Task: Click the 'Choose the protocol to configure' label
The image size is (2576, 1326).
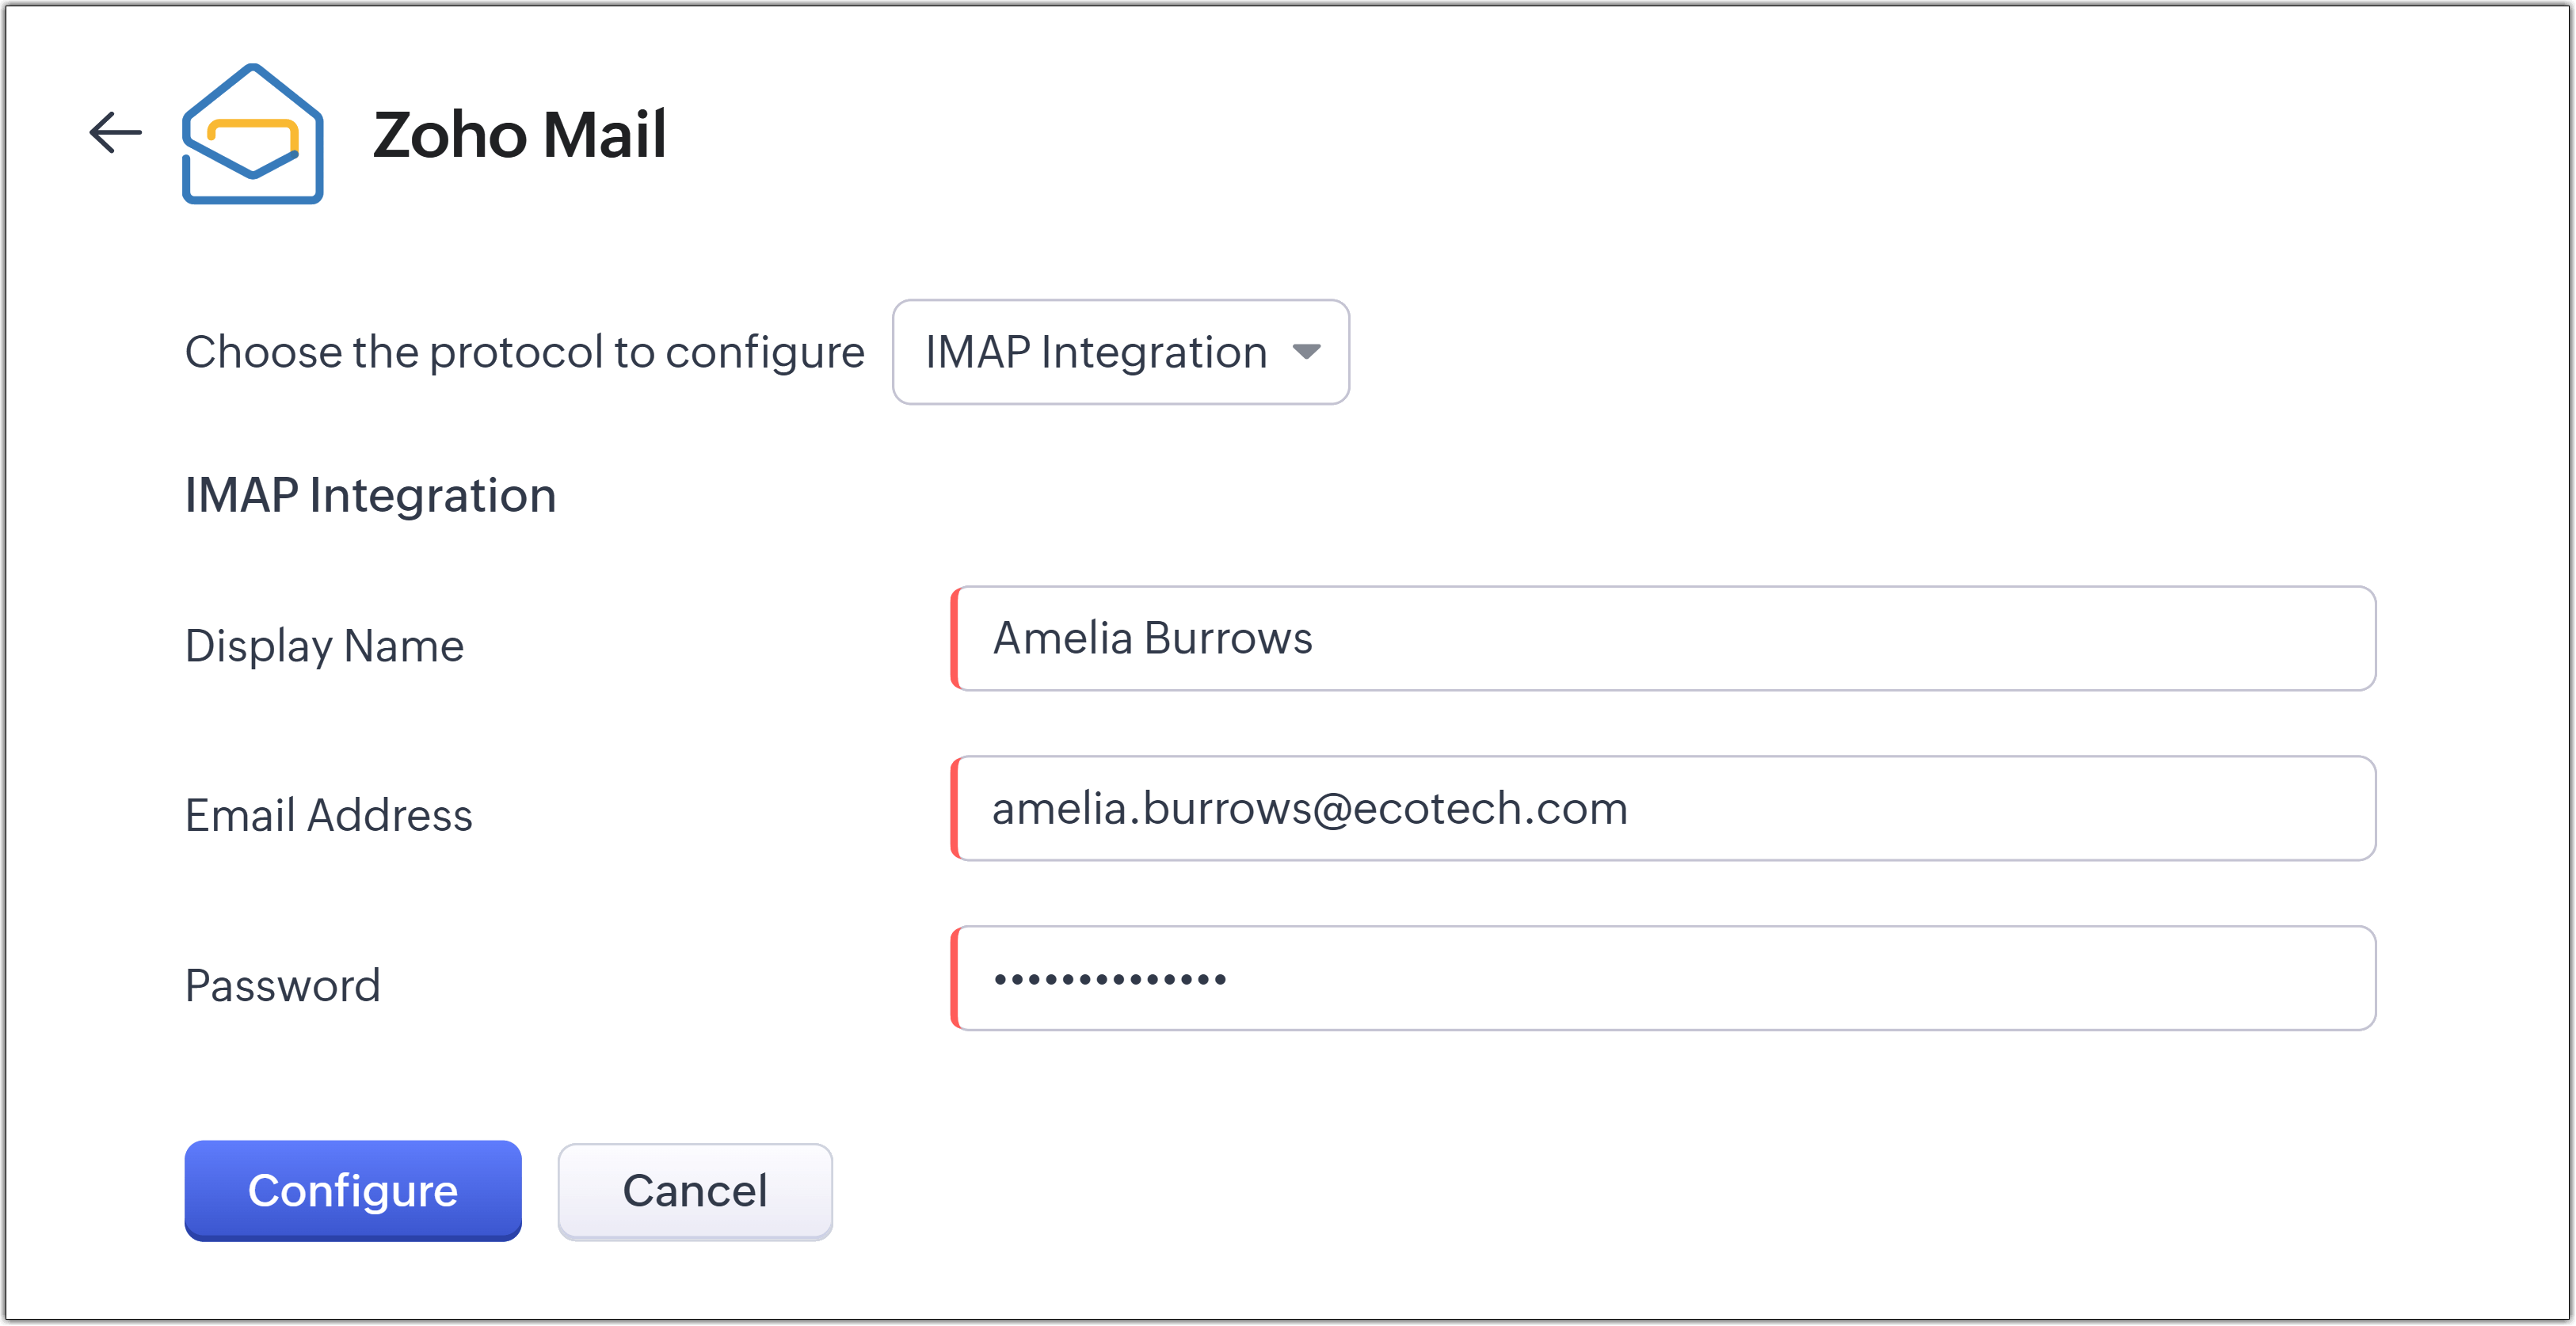Action: pyautogui.click(x=524, y=352)
